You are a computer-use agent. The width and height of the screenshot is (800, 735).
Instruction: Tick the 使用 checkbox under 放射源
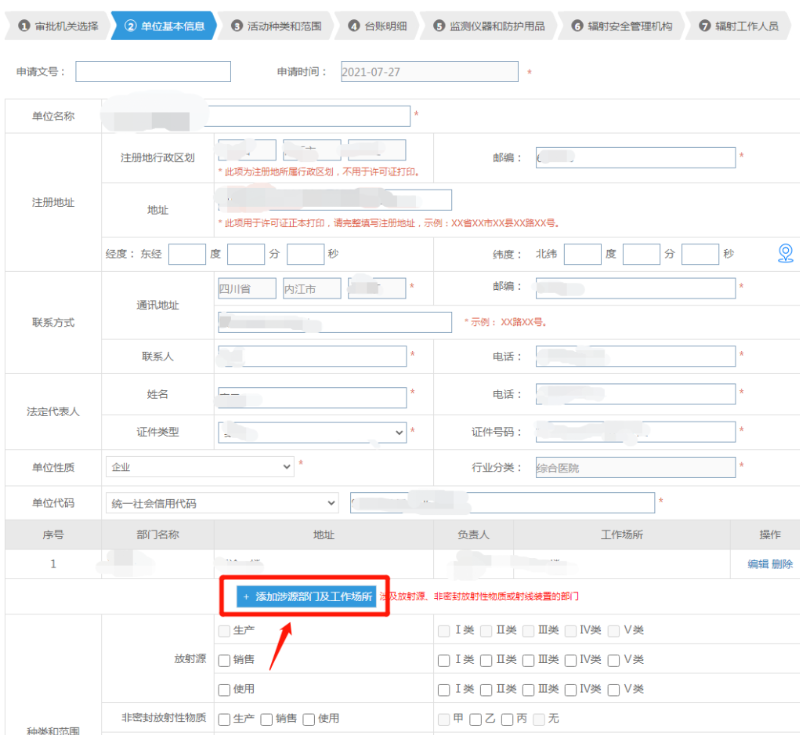224,689
